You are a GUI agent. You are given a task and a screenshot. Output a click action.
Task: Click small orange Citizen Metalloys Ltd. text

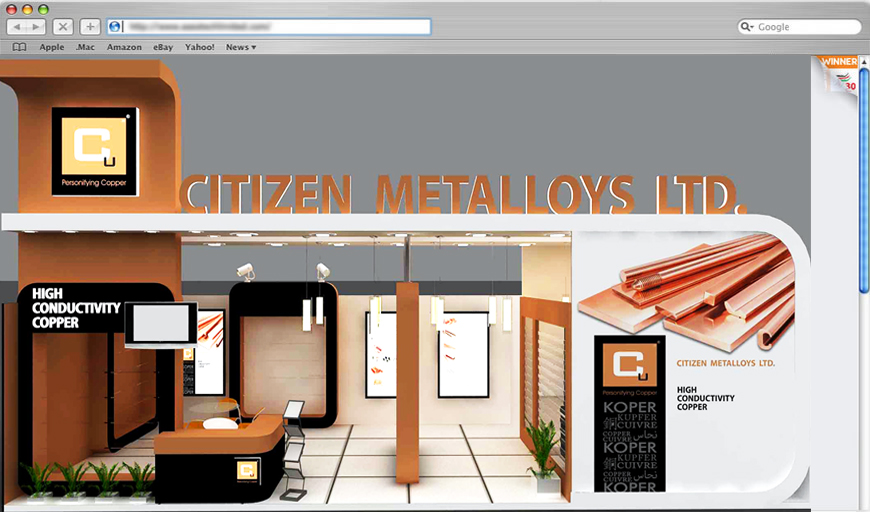[x=726, y=363]
